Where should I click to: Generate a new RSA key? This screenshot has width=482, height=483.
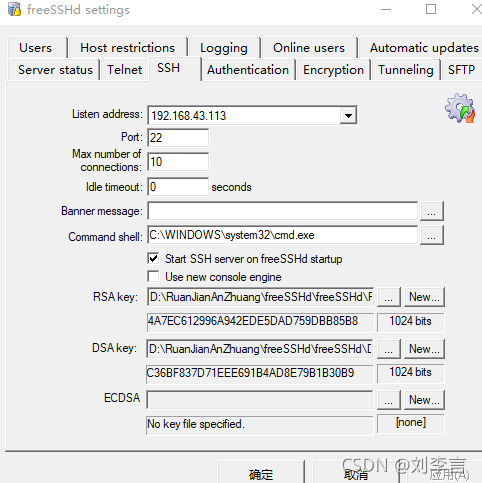(x=424, y=297)
